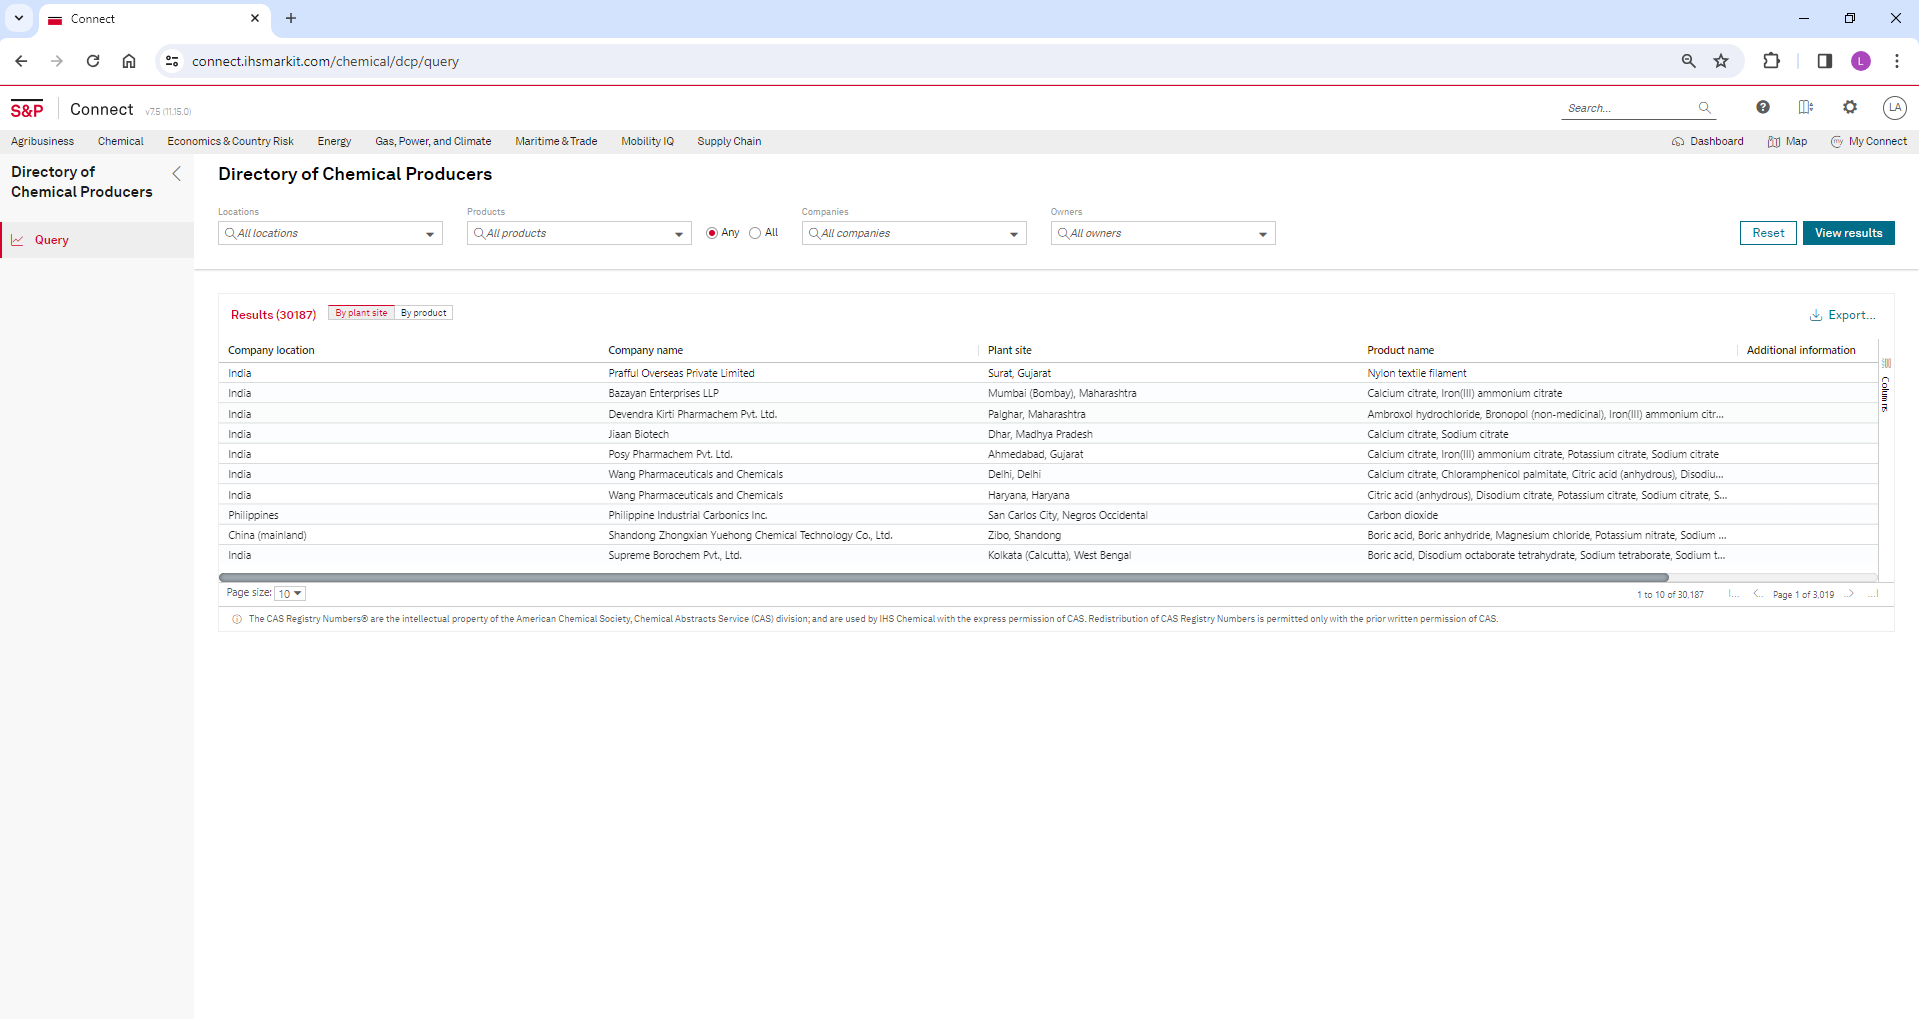Select the Any radio button
This screenshot has width=1919, height=1019.
(x=712, y=233)
